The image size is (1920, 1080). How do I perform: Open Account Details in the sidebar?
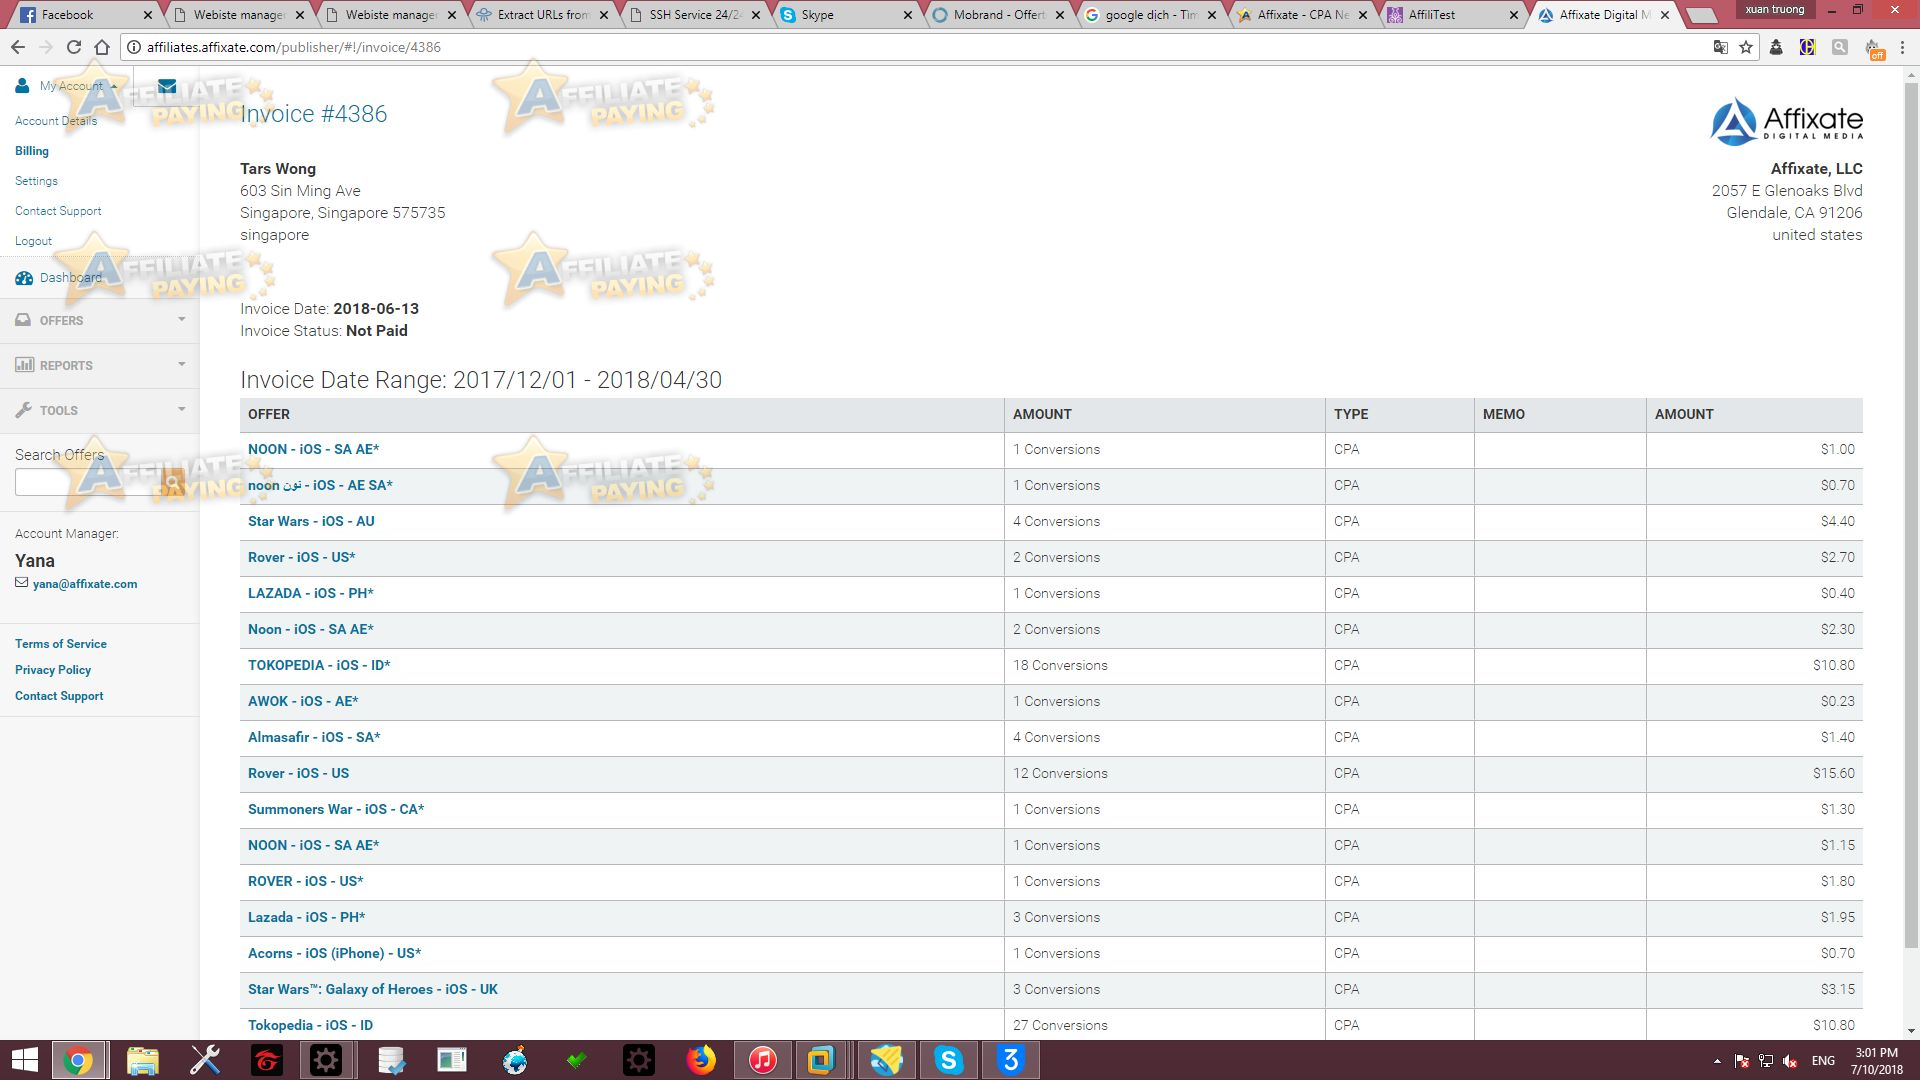tap(56, 121)
